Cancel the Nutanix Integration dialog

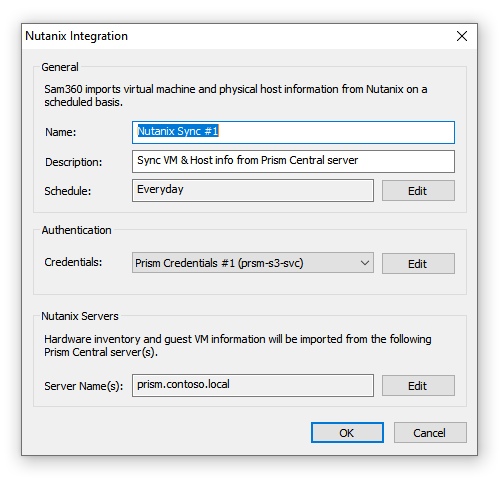[430, 433]
